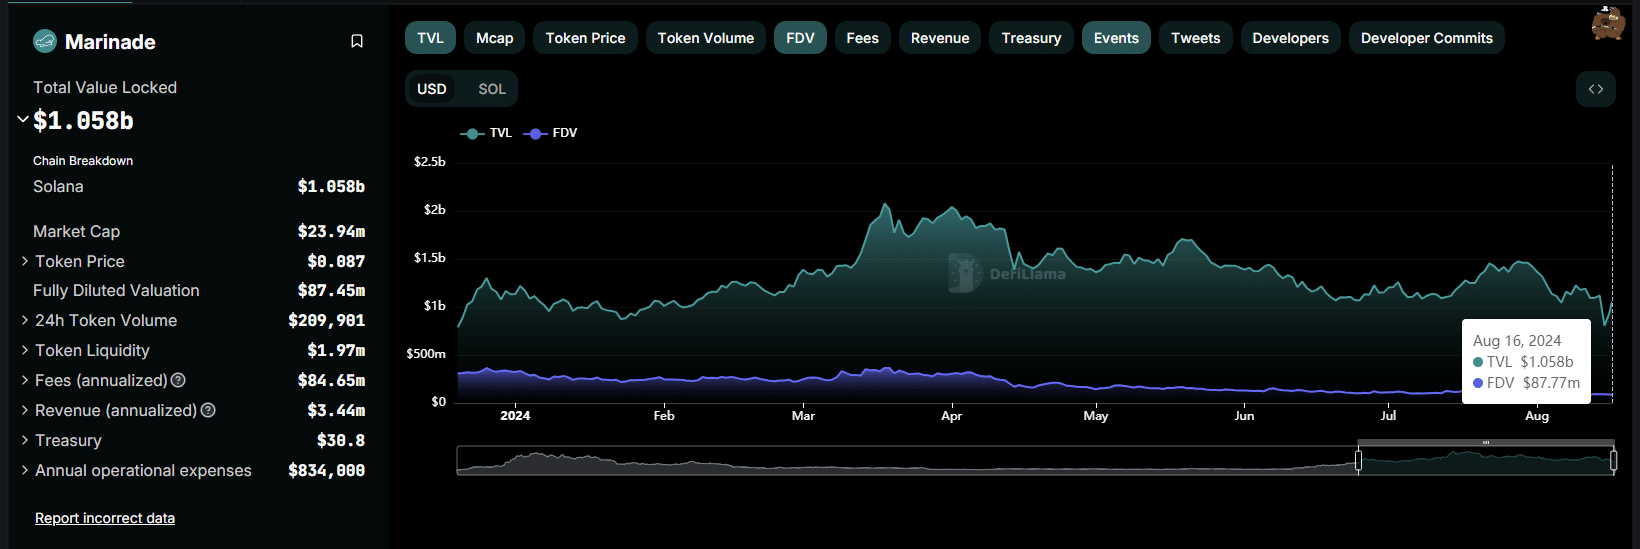Click the TVL legend entry
This screenshot has width=1640, height=549.
click(486, 133)
